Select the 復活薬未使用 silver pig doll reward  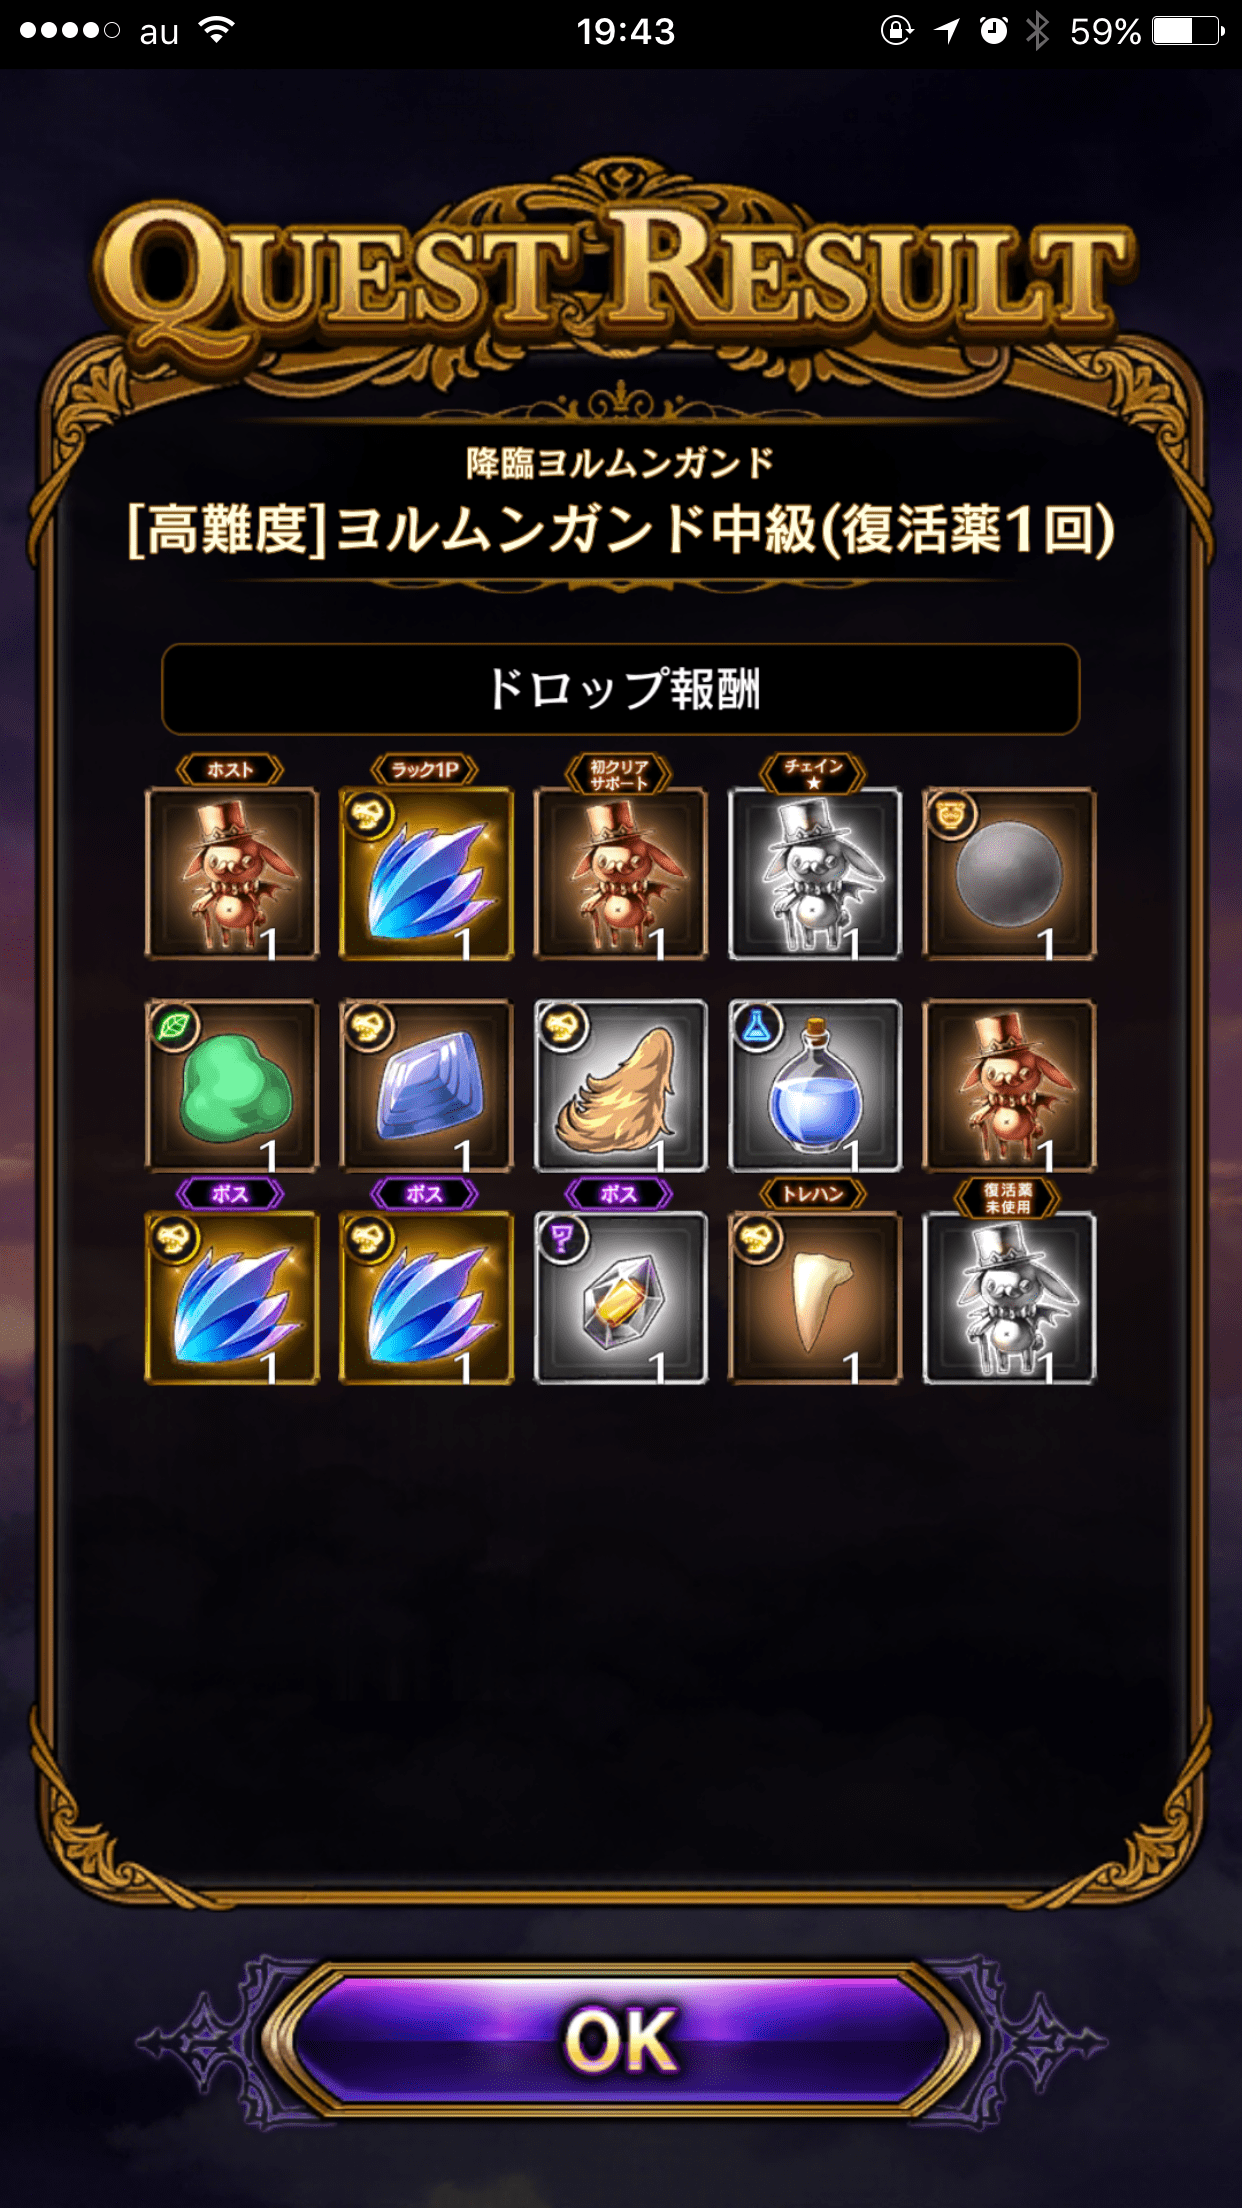click(x=1008, y=1297)
